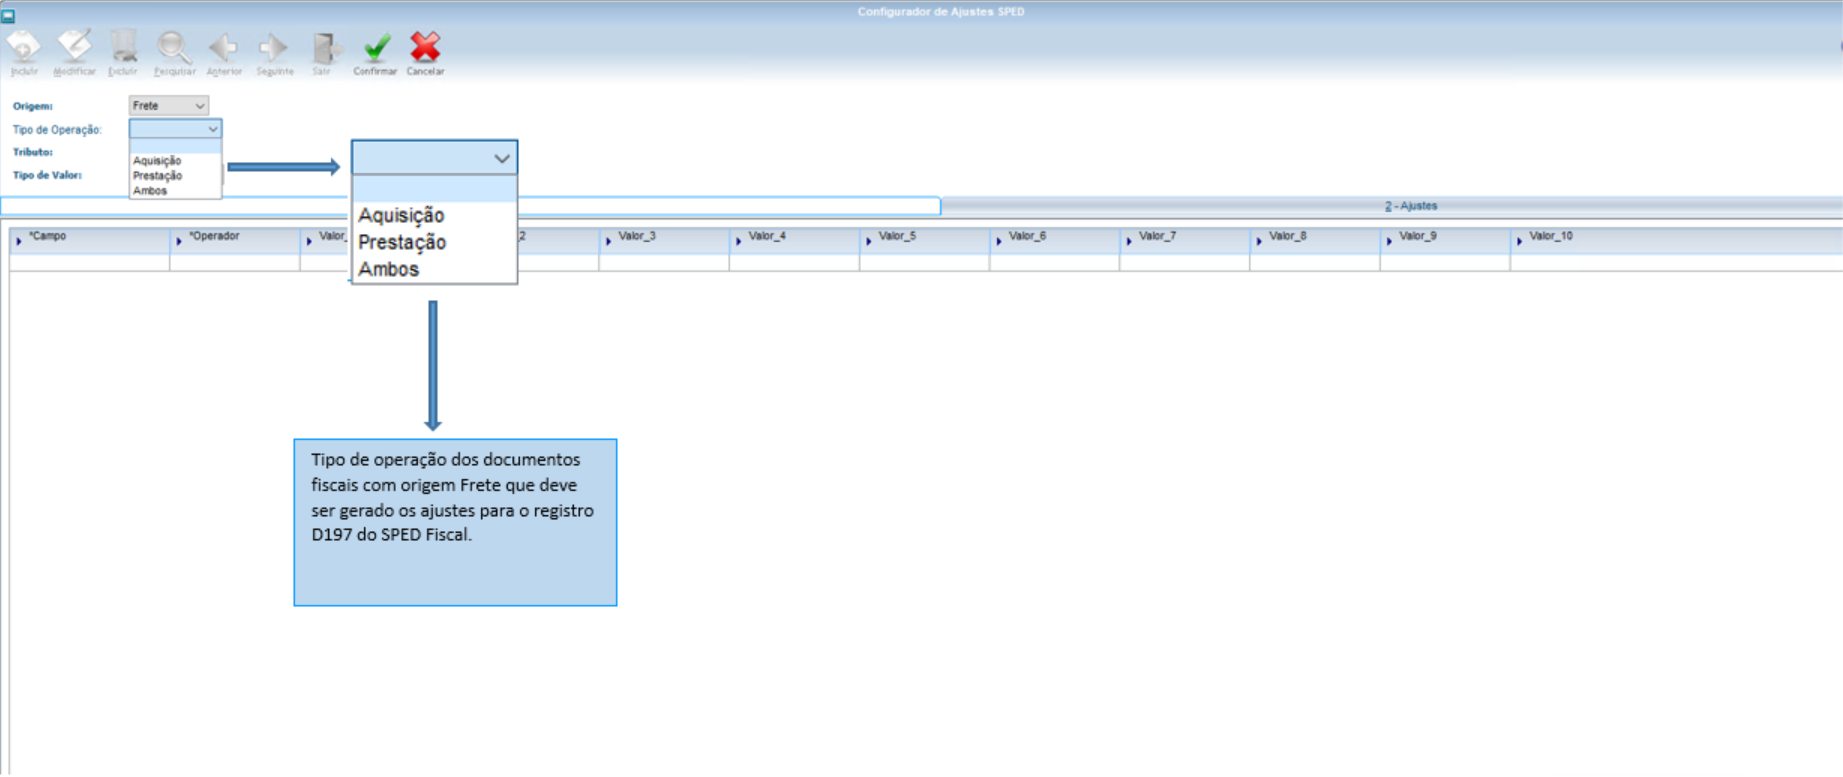Open the Origem dropdown showing Frete

tap(168, 105)
